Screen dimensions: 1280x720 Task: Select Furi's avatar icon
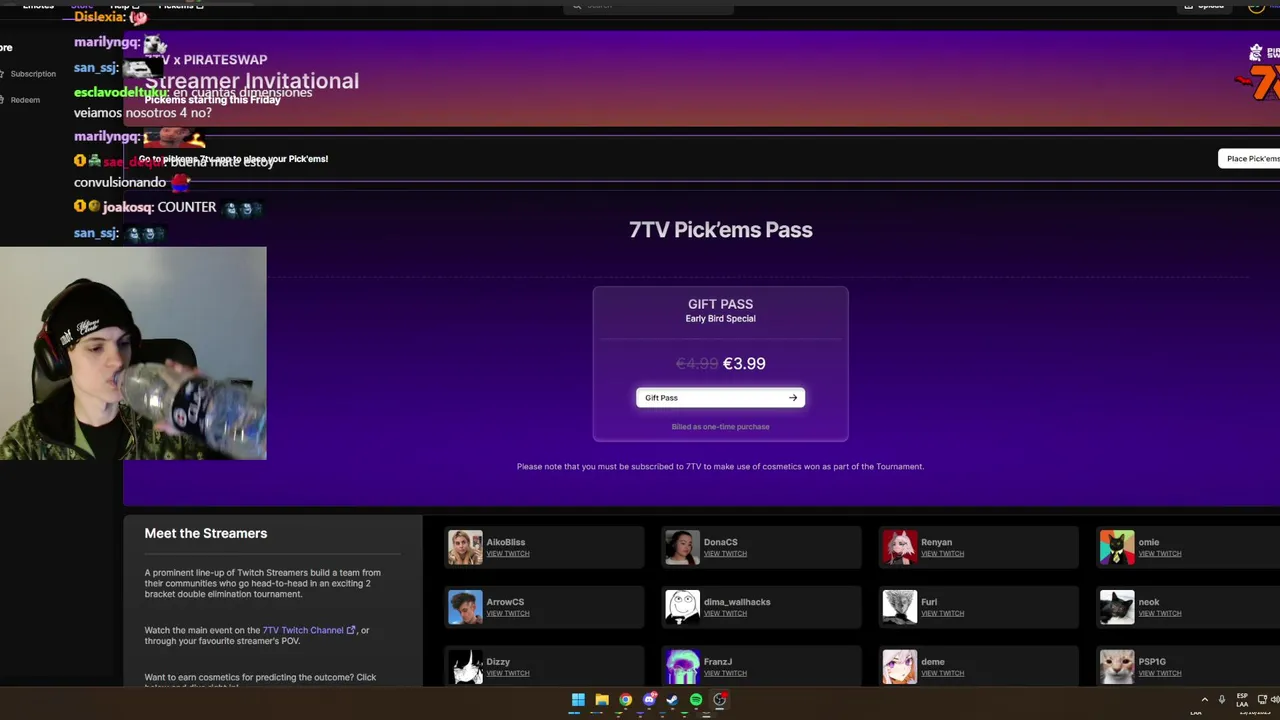coord(899,607)
